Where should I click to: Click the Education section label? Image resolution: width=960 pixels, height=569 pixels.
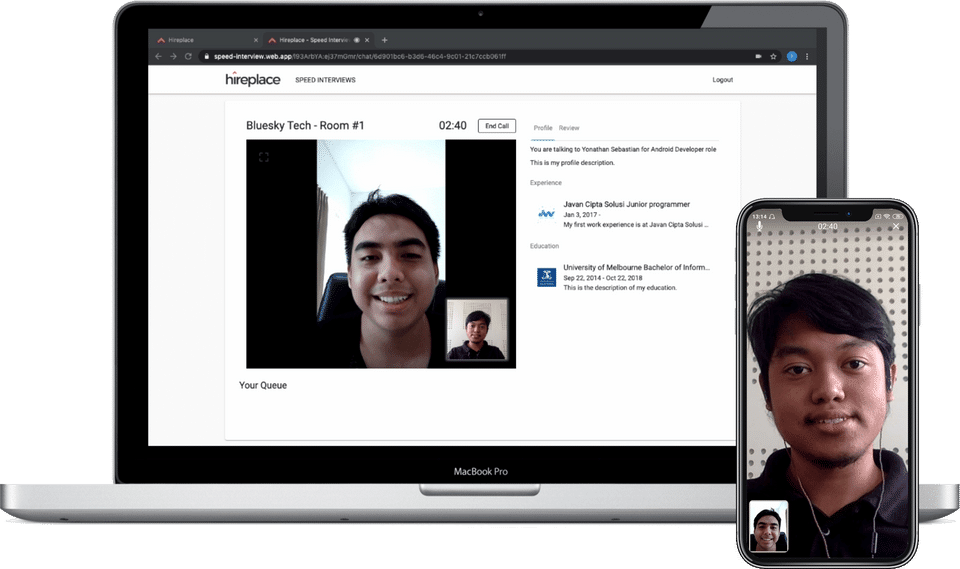[x=544, y=246]
